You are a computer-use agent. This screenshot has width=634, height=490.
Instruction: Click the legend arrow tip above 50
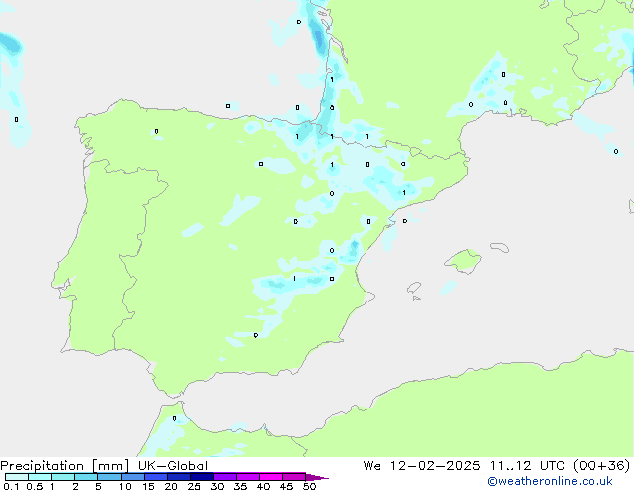[x=317, y=477]
